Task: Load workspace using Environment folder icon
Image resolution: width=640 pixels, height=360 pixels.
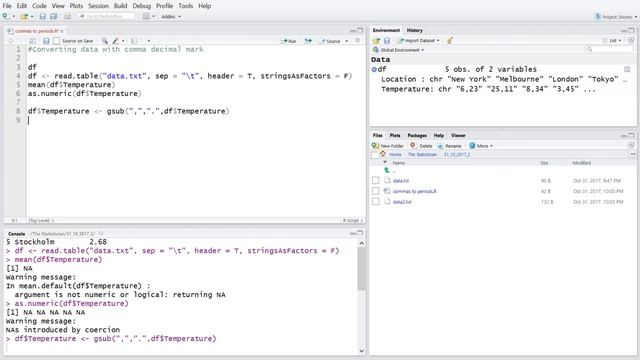Action: click(x=376, y=40)
